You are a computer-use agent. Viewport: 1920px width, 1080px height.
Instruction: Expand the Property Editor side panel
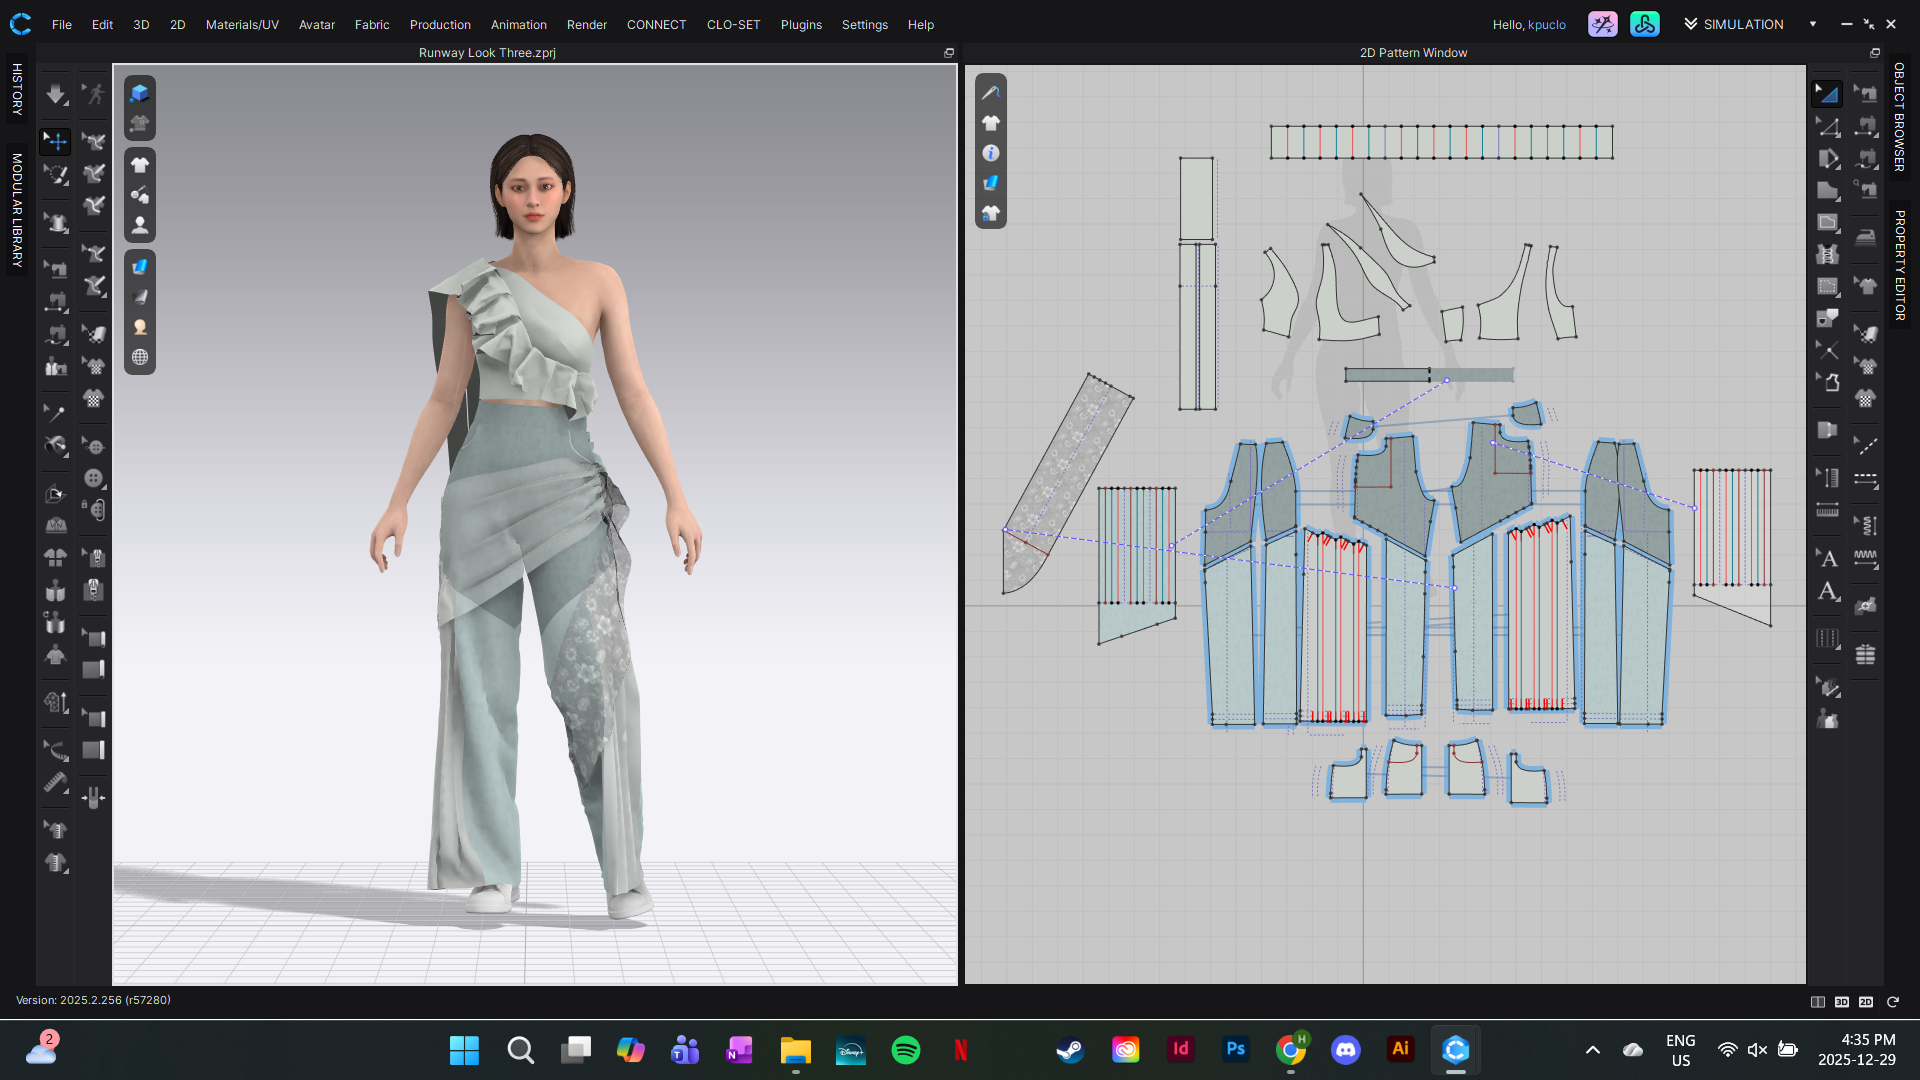click(x=1899, y=265)
